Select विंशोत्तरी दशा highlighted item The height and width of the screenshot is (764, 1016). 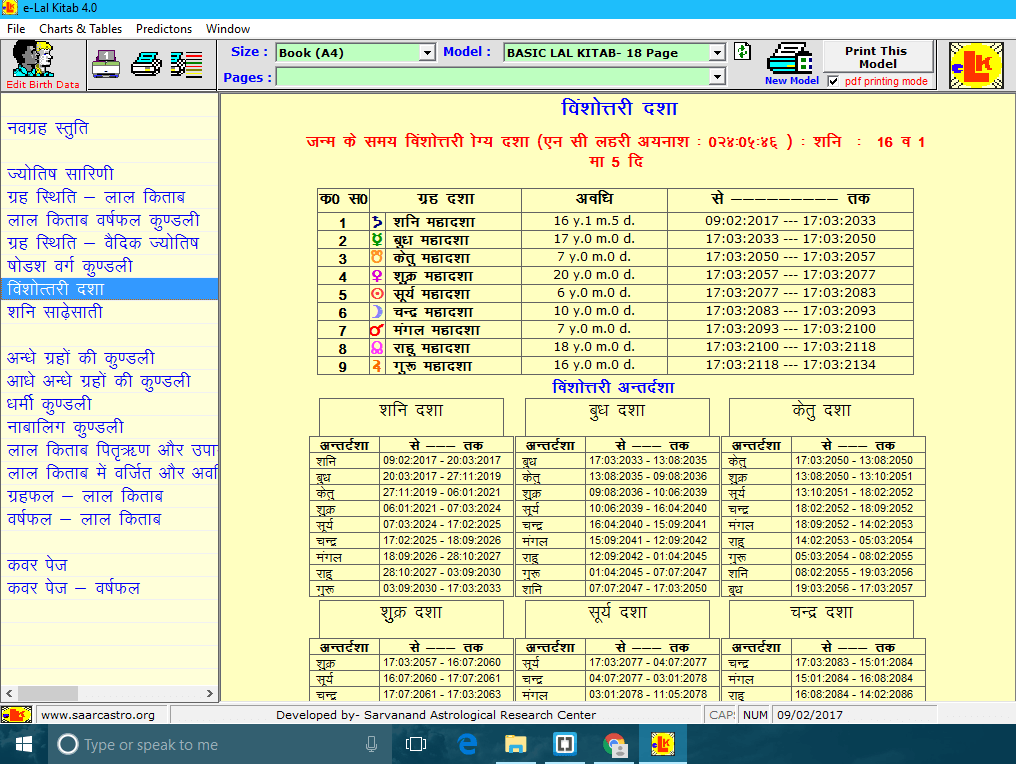[109, 289]
